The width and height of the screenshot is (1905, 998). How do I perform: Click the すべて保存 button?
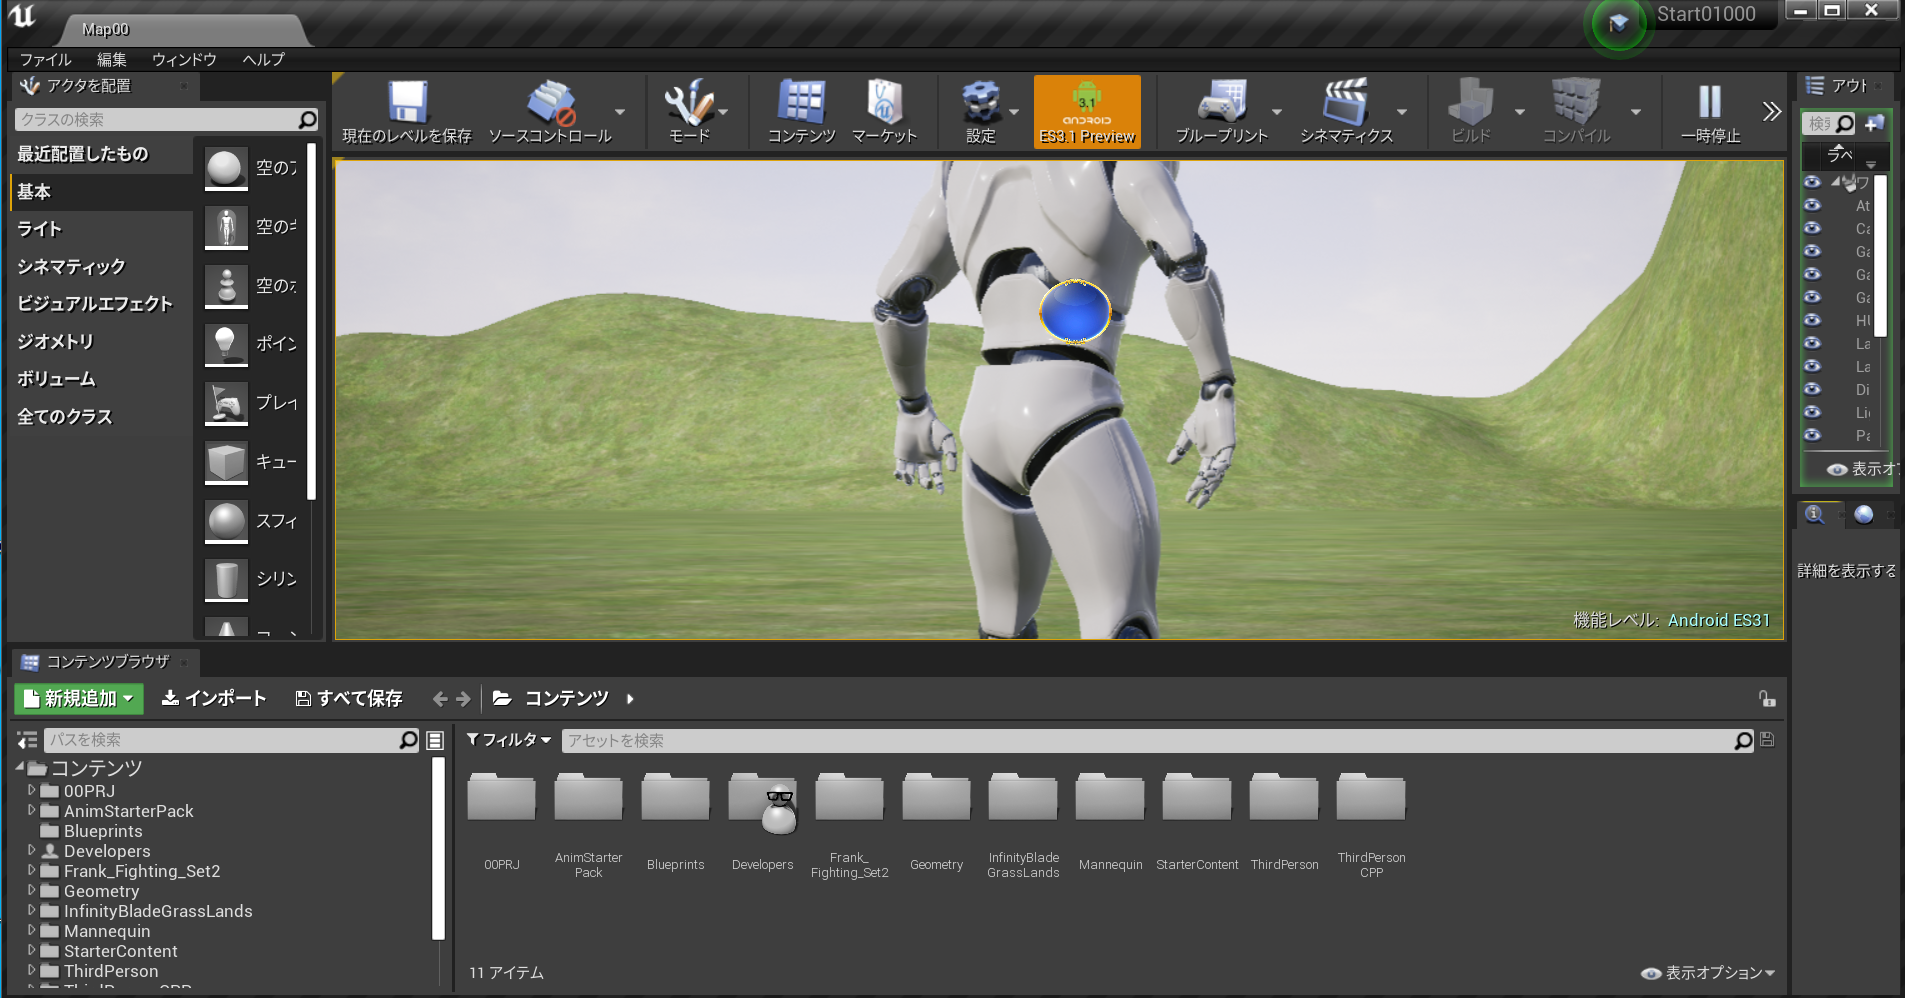tap(349, 699)
